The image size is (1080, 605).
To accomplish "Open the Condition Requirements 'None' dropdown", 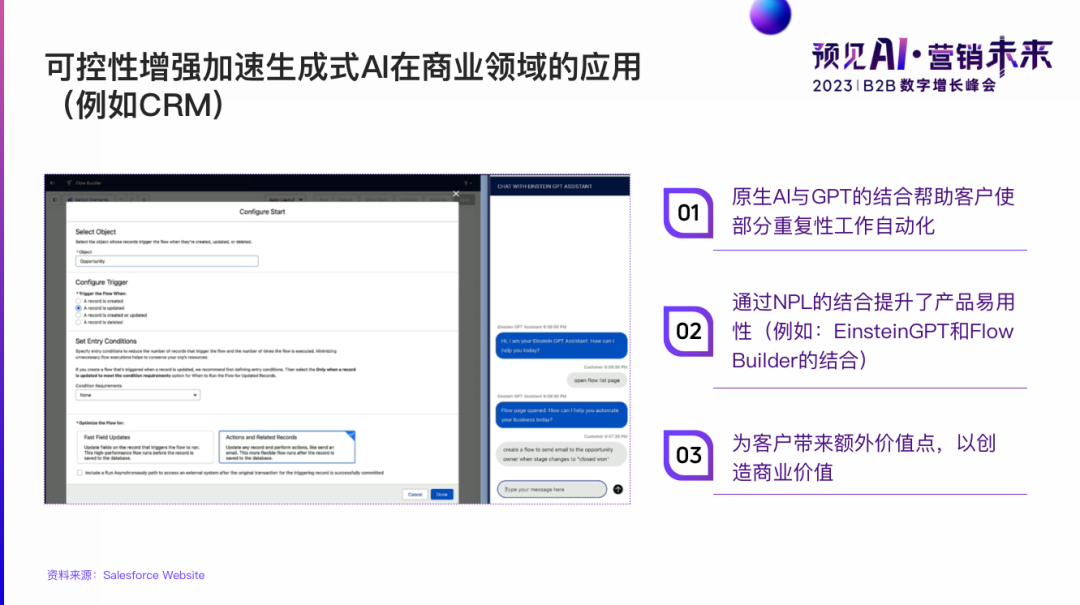I will (138, 395).
